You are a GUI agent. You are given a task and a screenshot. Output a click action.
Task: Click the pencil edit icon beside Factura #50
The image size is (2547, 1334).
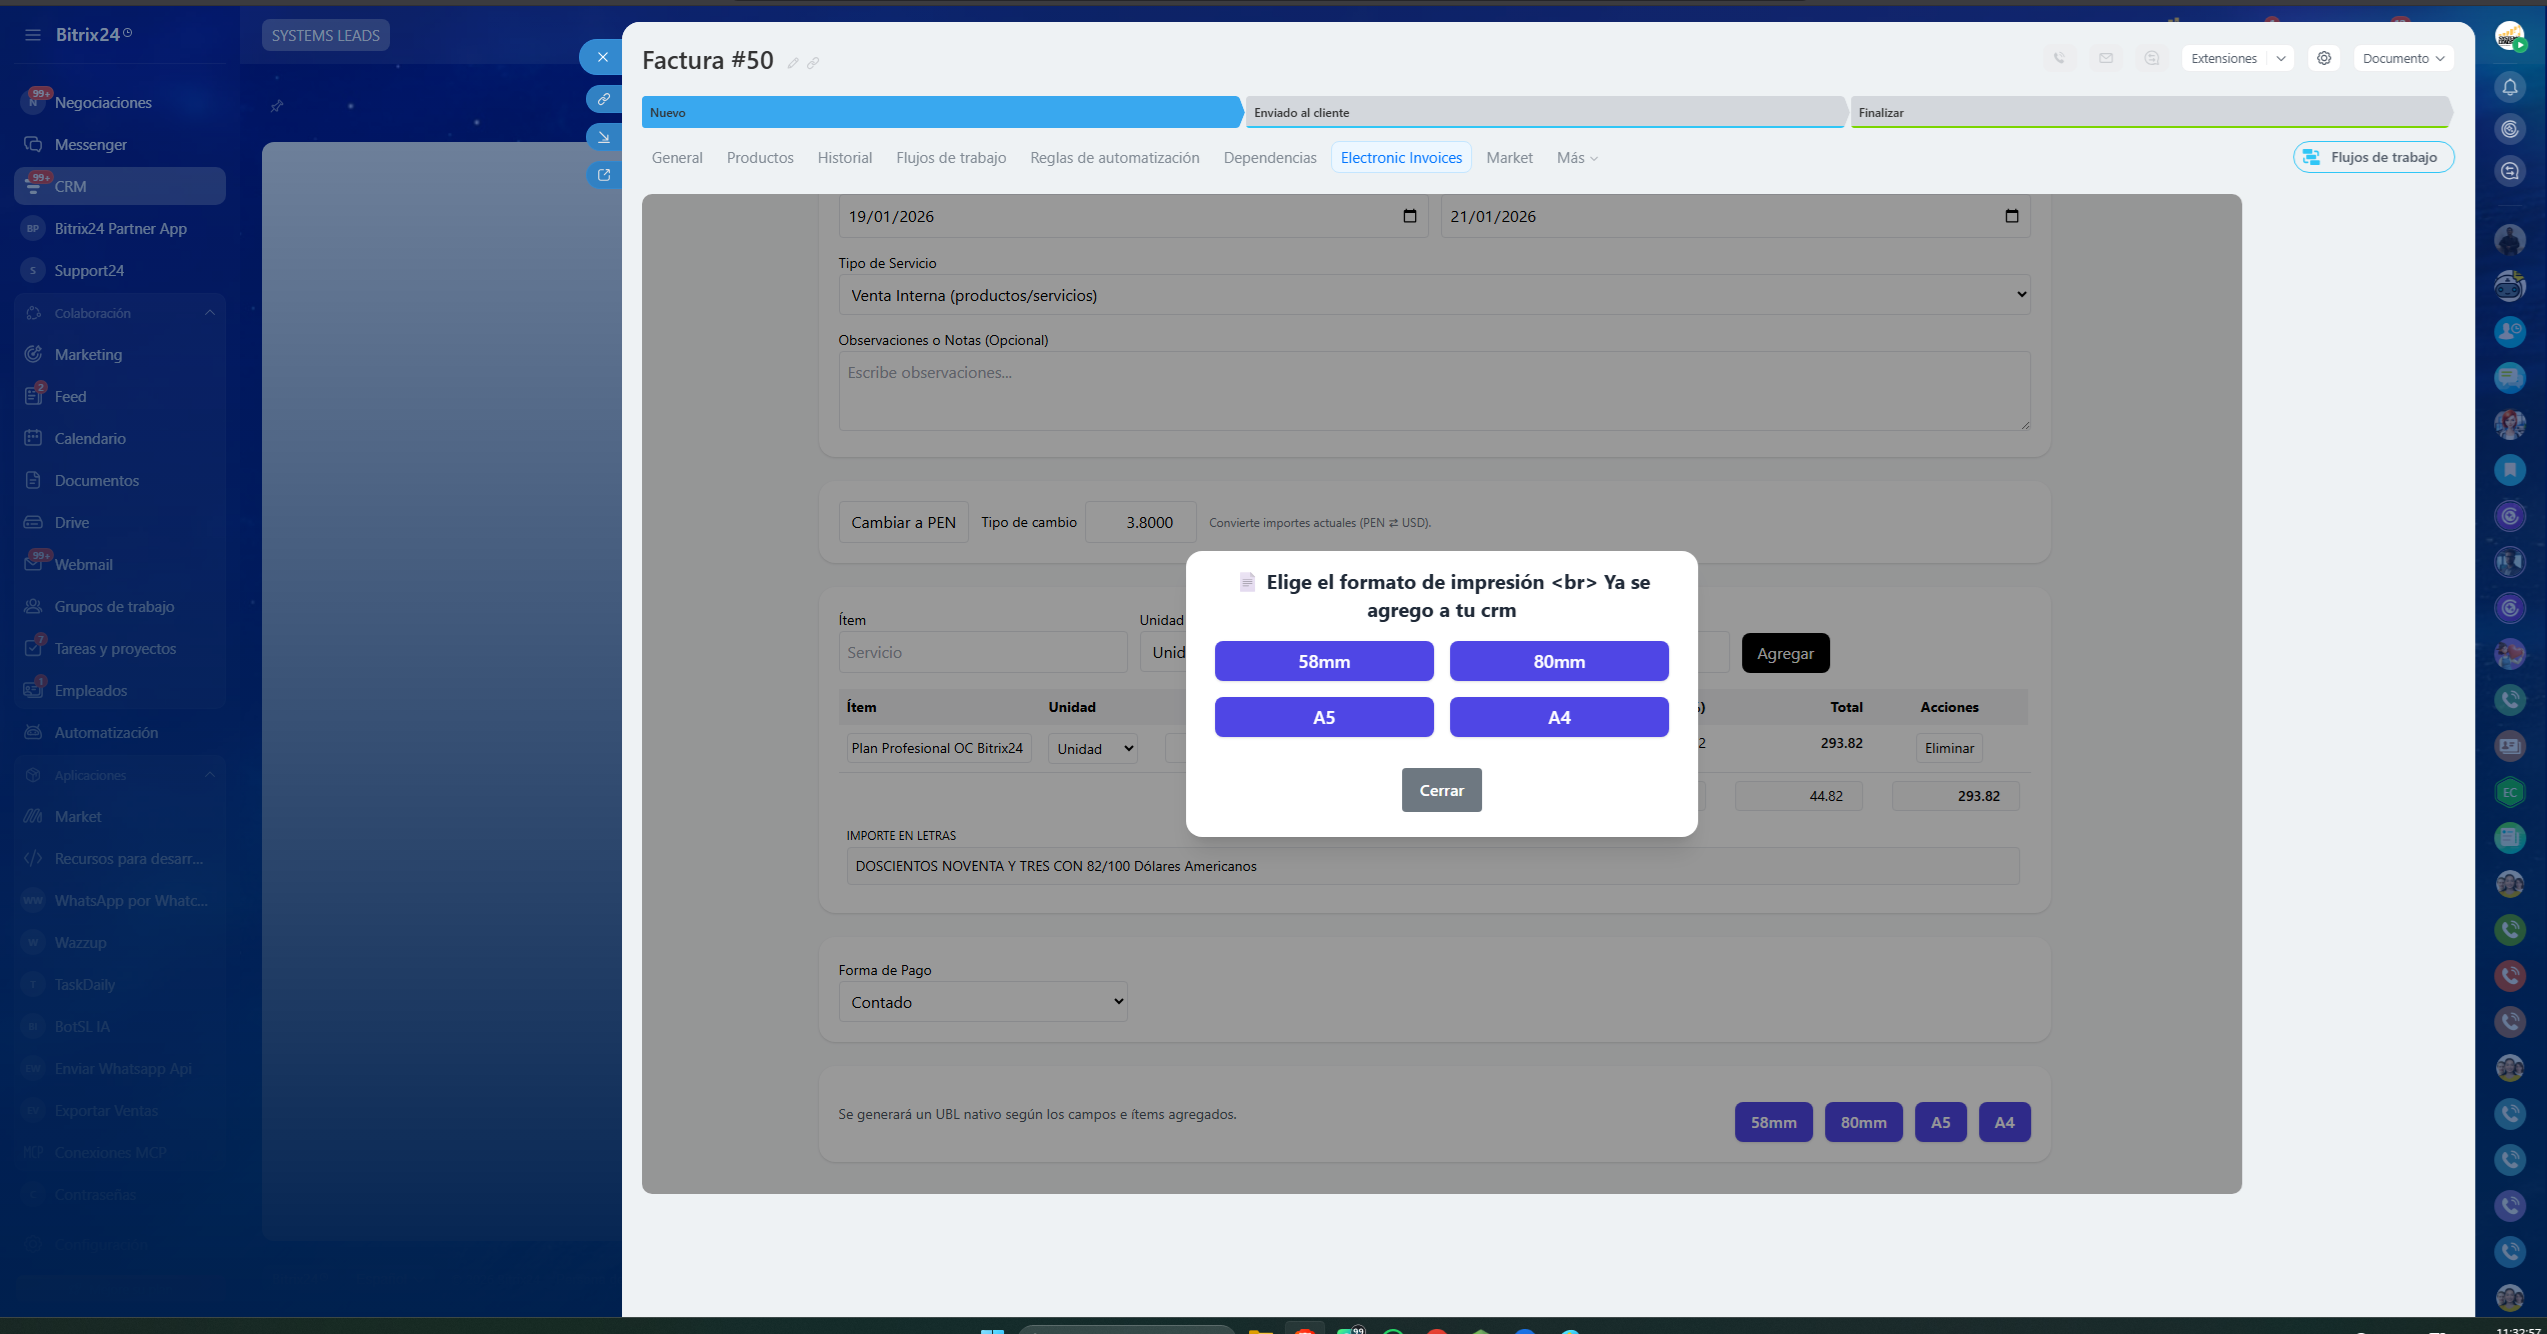pyautogui.click(x=793, y=63)
